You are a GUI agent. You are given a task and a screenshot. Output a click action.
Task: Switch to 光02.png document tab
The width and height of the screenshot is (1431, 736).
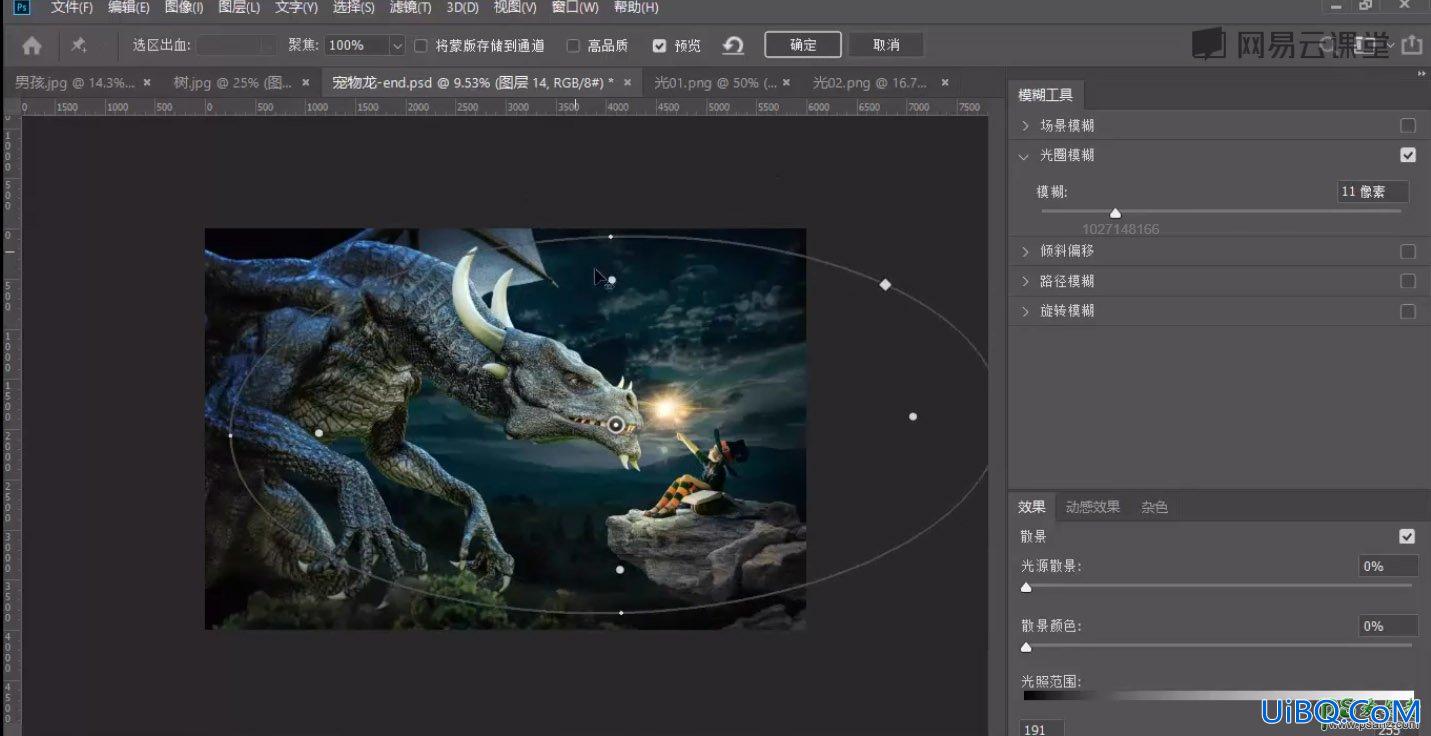pos(870,82)
